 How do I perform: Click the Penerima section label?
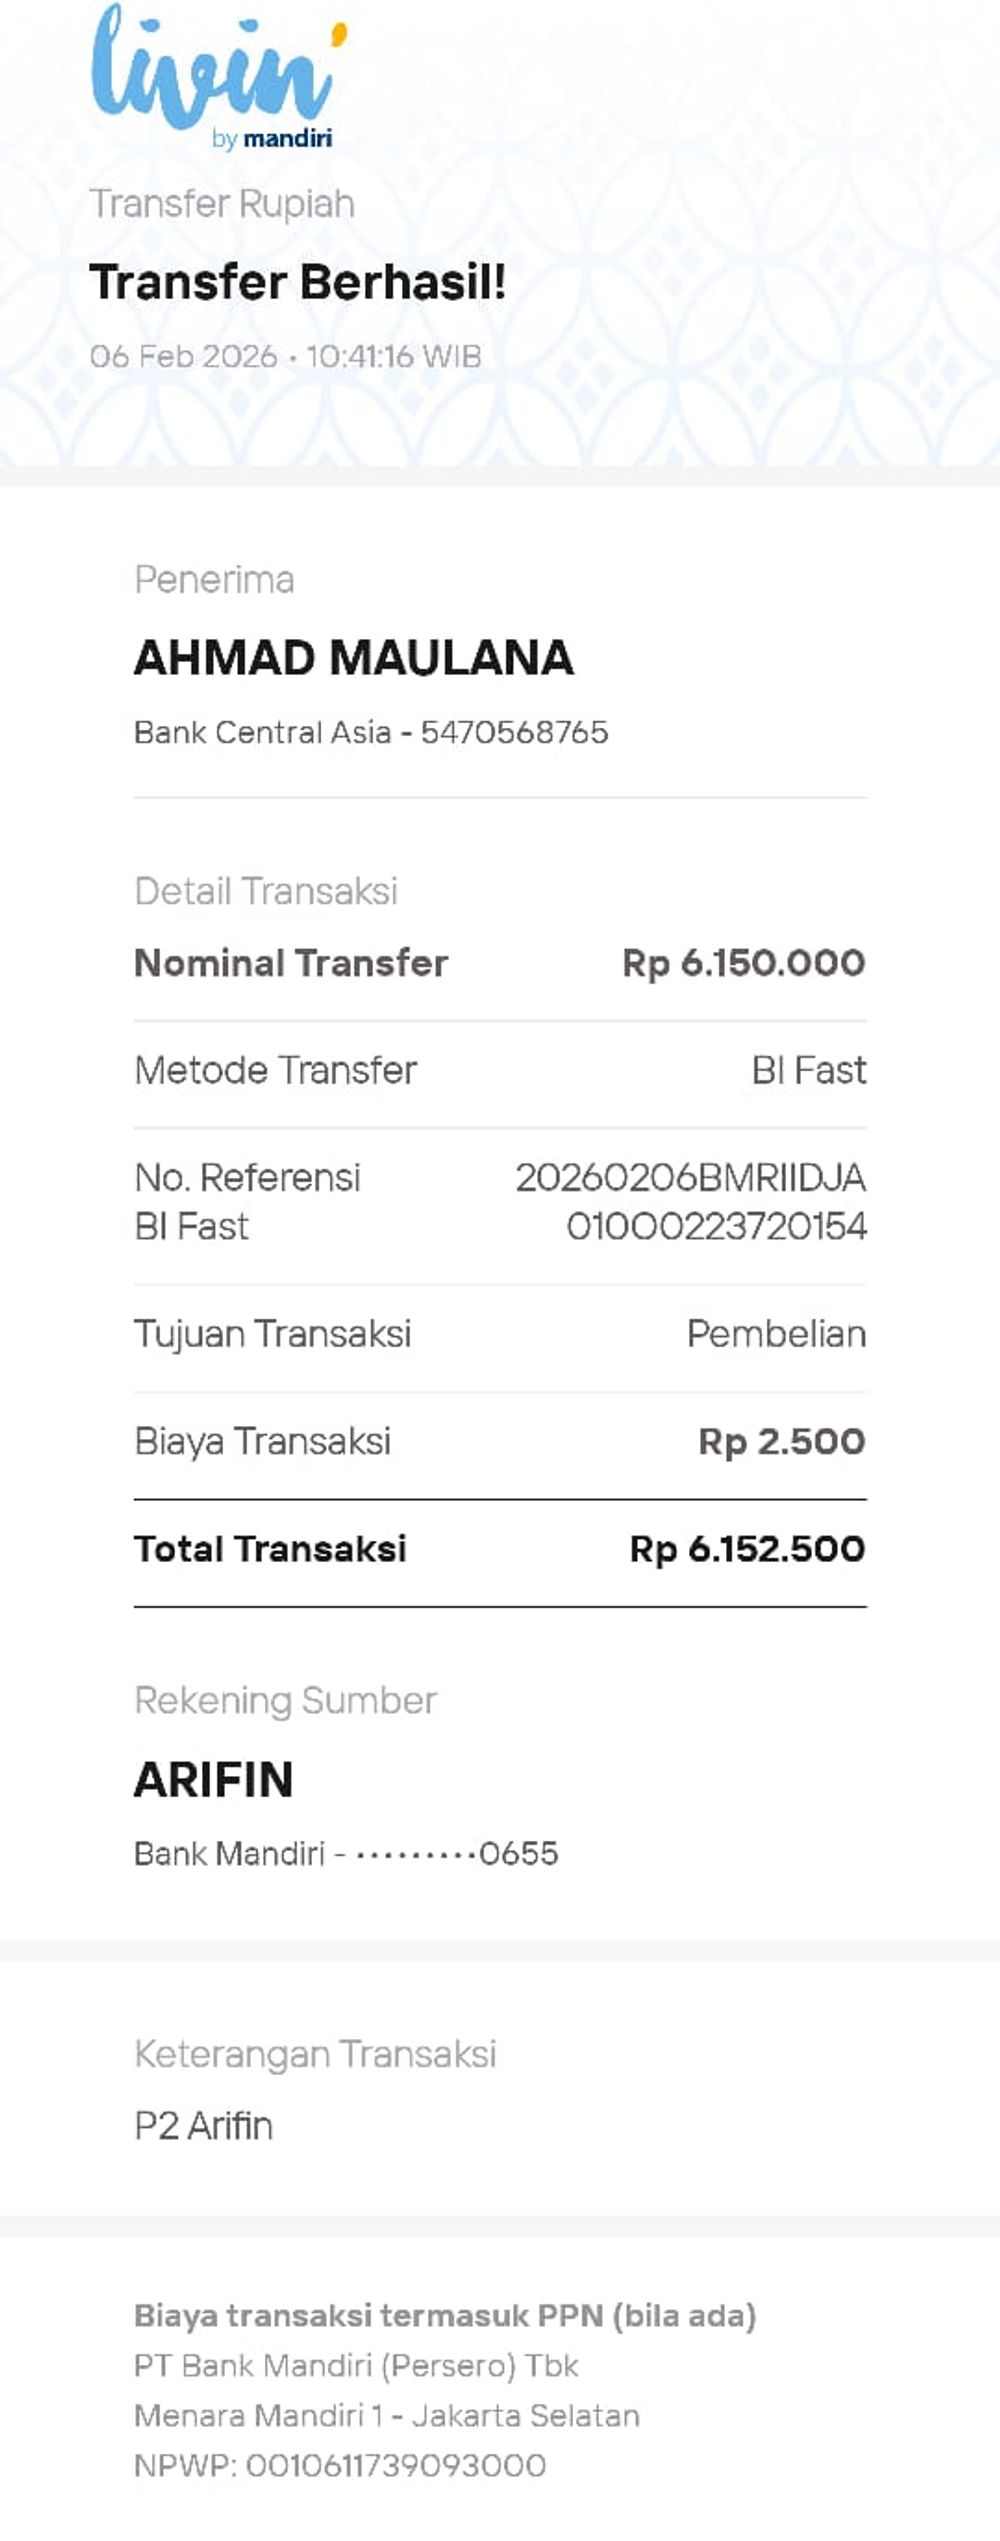tap(214, 580)
